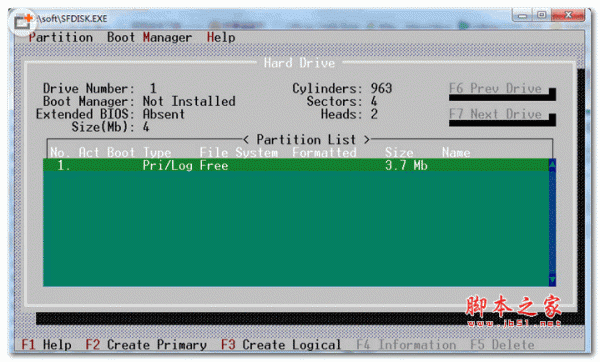Click the 'Partition List' title
This screenshot has width=600, height=362.
point(306,140)
